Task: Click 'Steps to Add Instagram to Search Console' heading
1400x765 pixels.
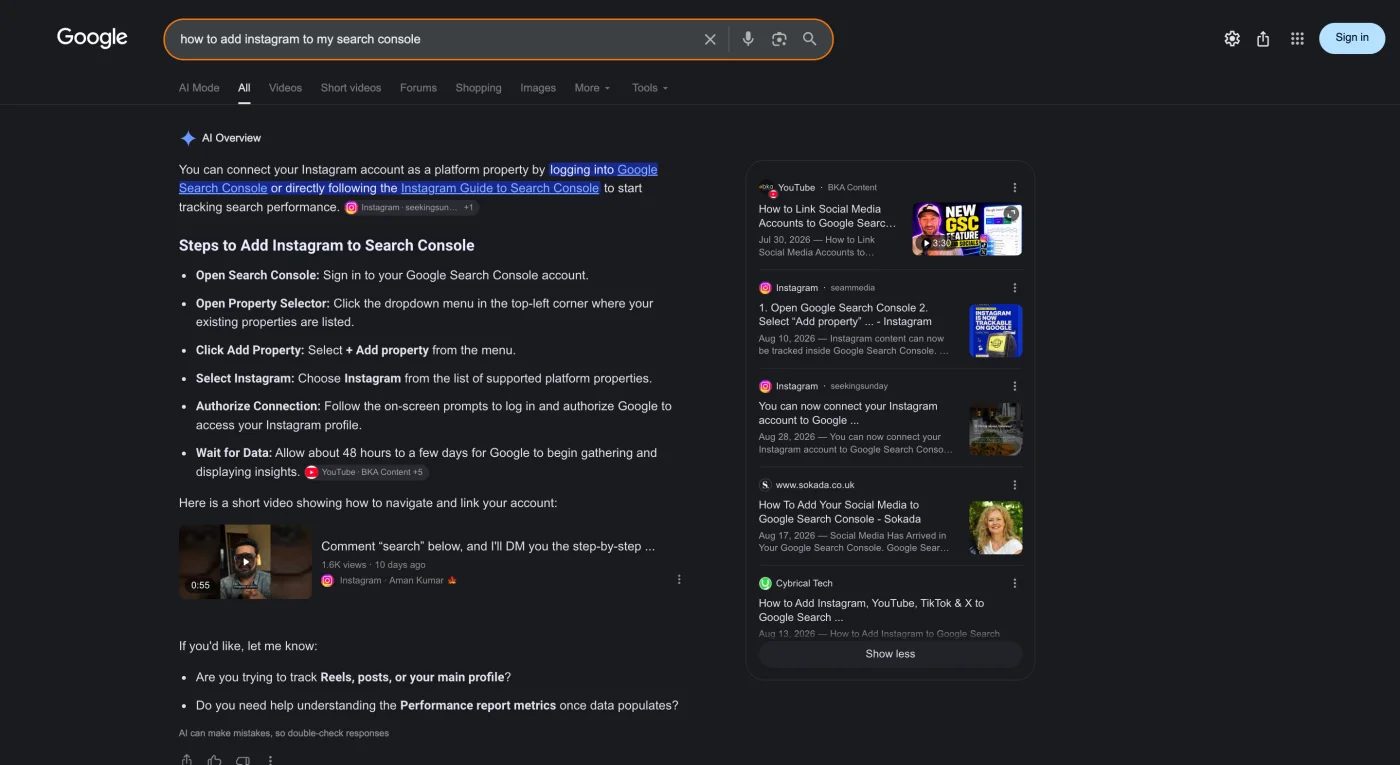Action: click(326, 245)
